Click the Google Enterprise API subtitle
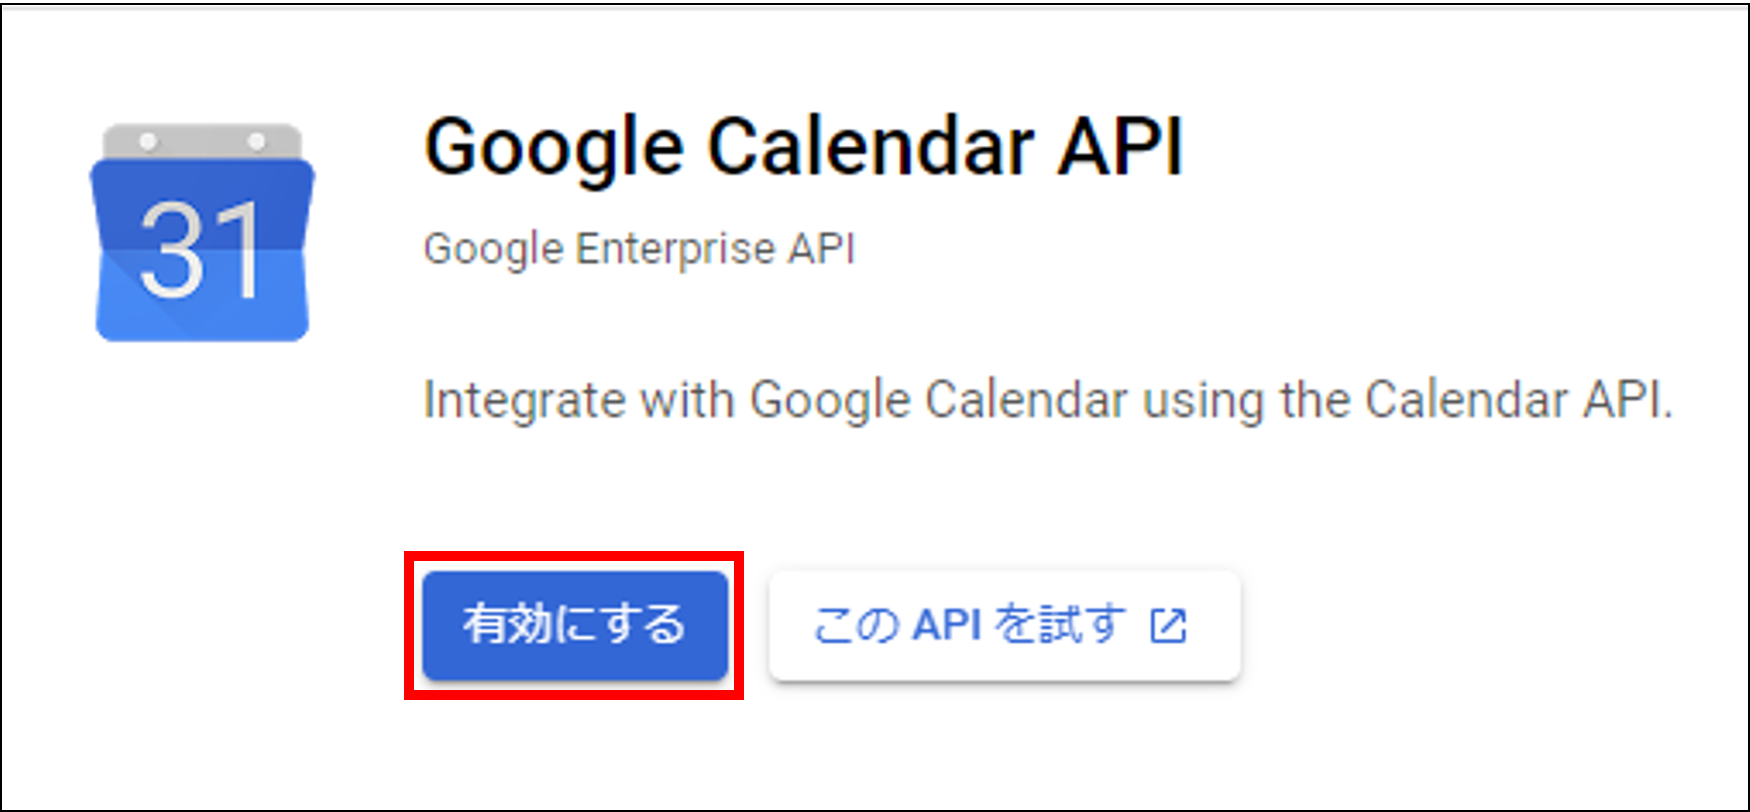Screen dimensions: 1750x812 coord(639,249)
